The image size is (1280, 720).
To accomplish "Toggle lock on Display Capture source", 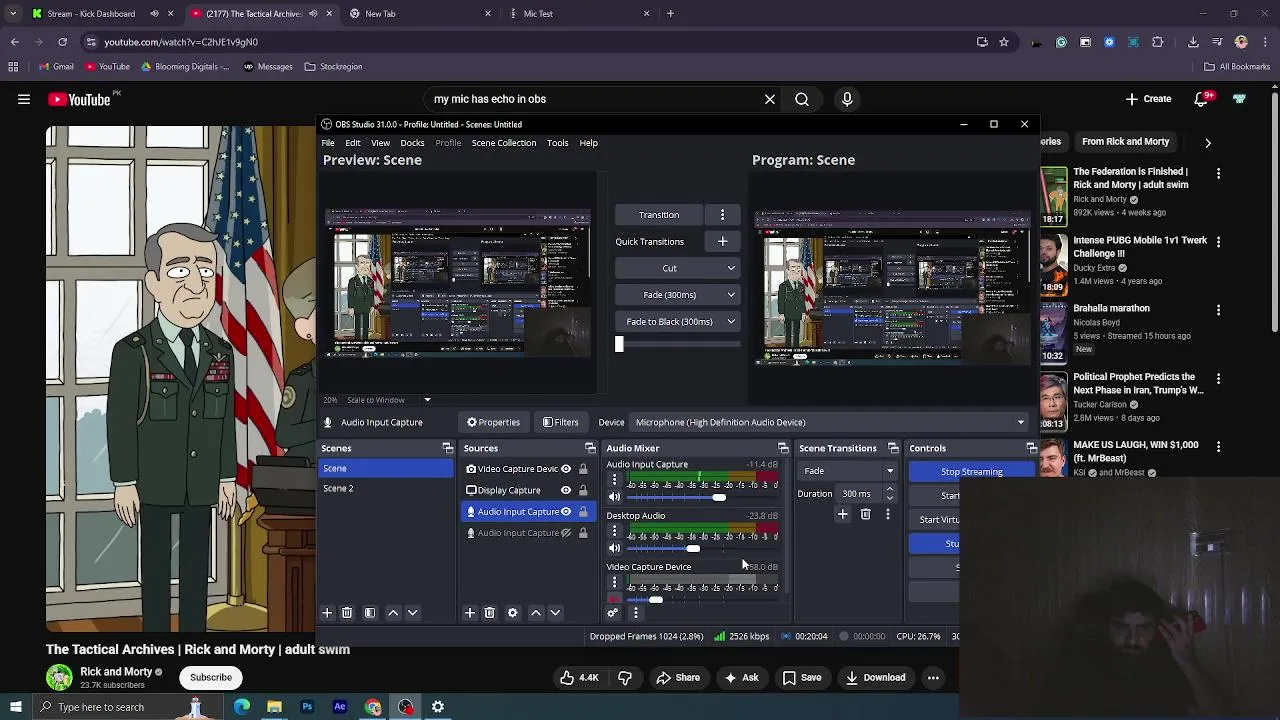I will 583,490.
